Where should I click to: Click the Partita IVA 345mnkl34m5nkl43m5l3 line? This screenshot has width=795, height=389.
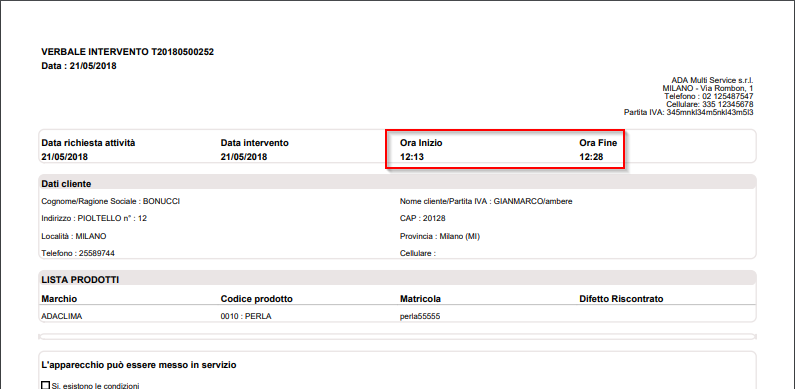tap(689, 112)
